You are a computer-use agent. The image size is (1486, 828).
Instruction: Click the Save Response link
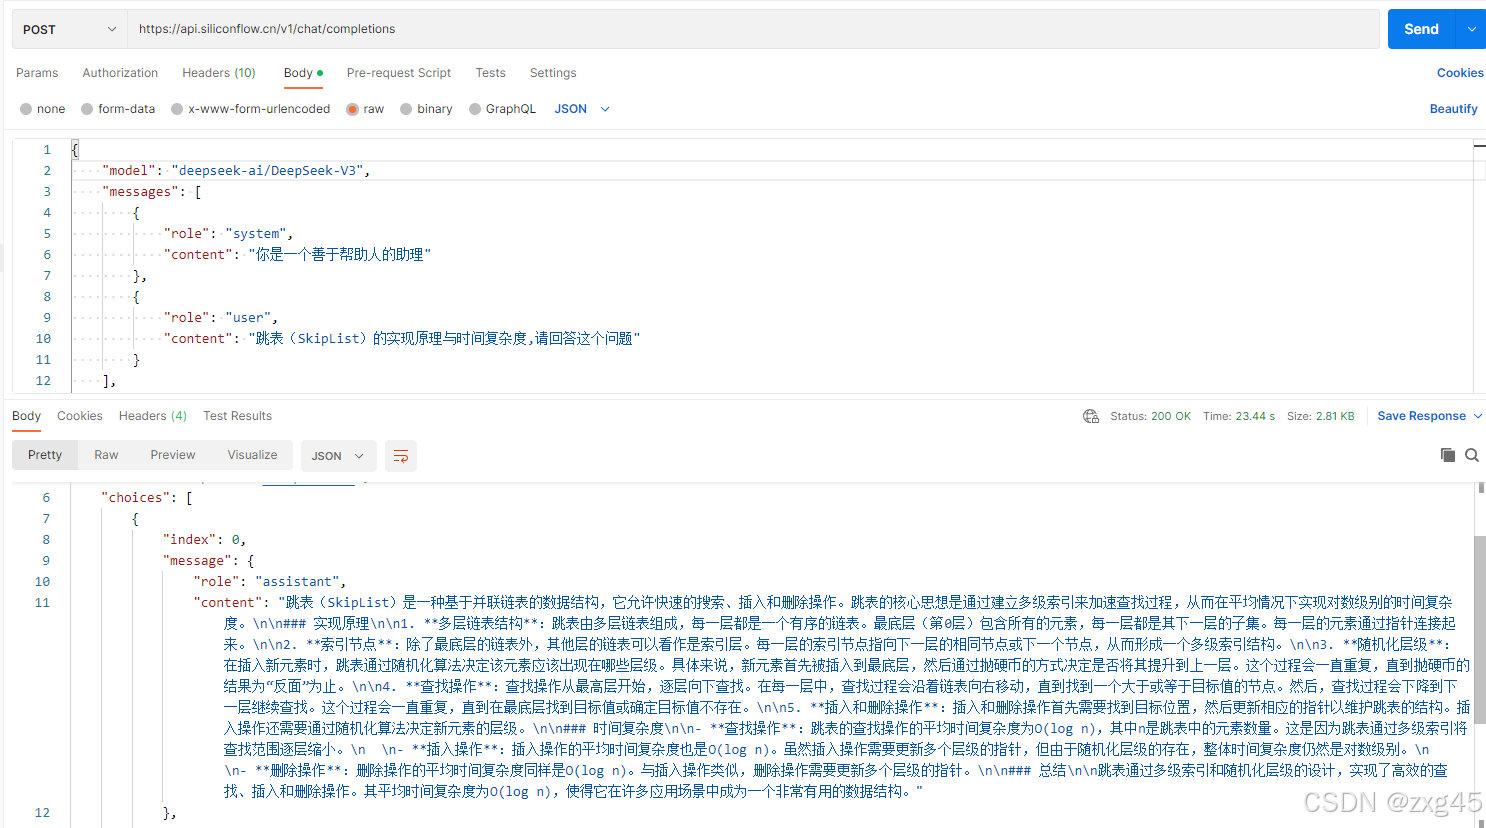coord(1421,416)
